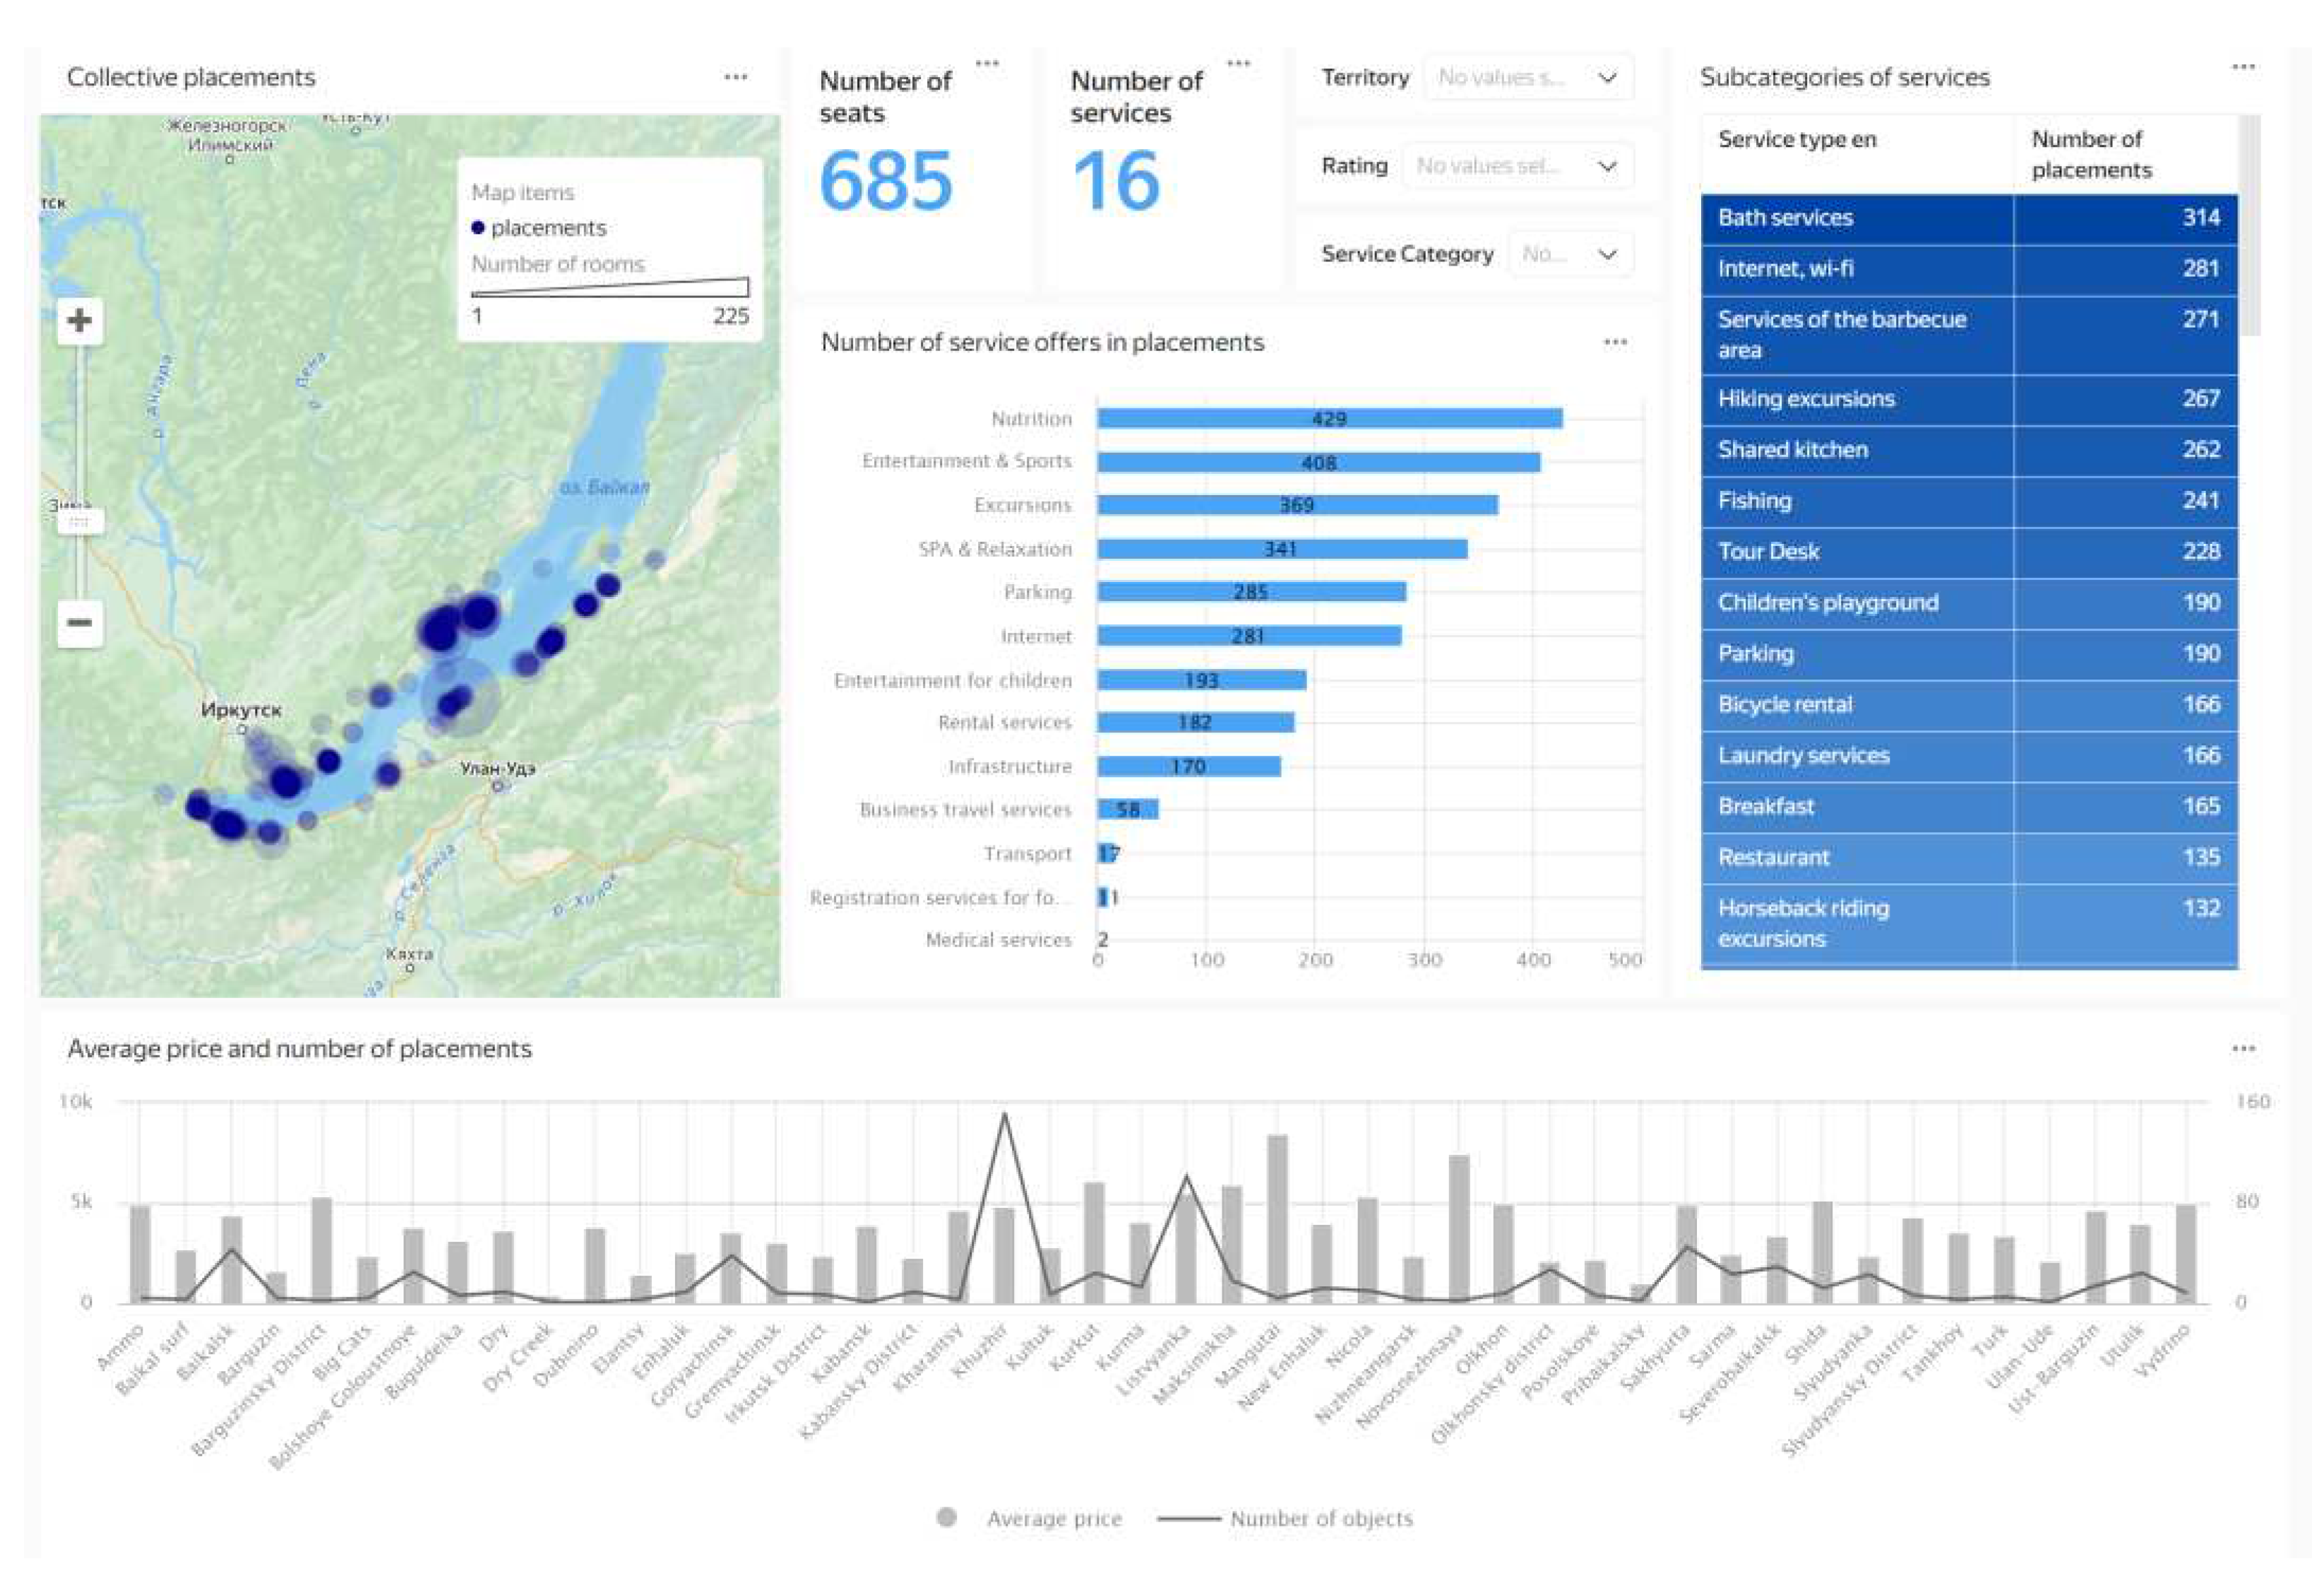Open Average price chart three-dot menu
The height and width of the screenshot is (1590, 2324).
tap(2243, 1048)
